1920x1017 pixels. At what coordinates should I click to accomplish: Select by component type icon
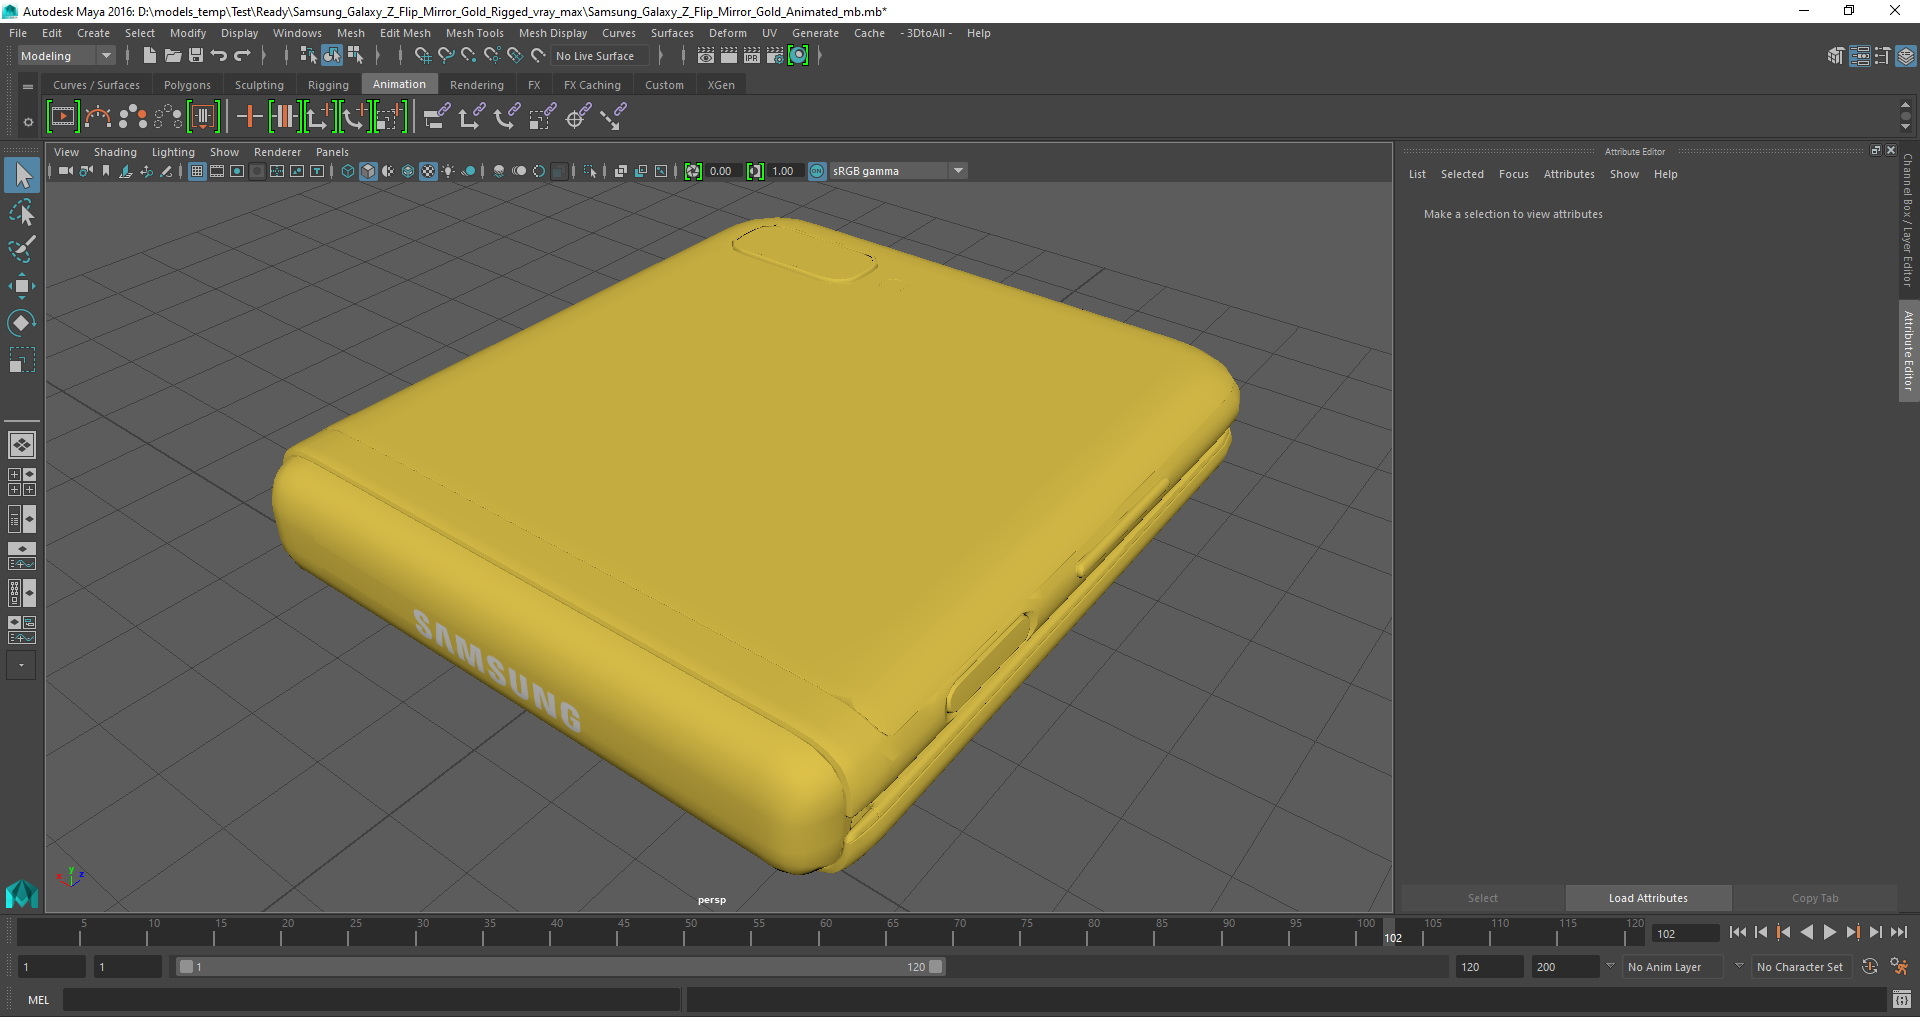pos(354,56)
